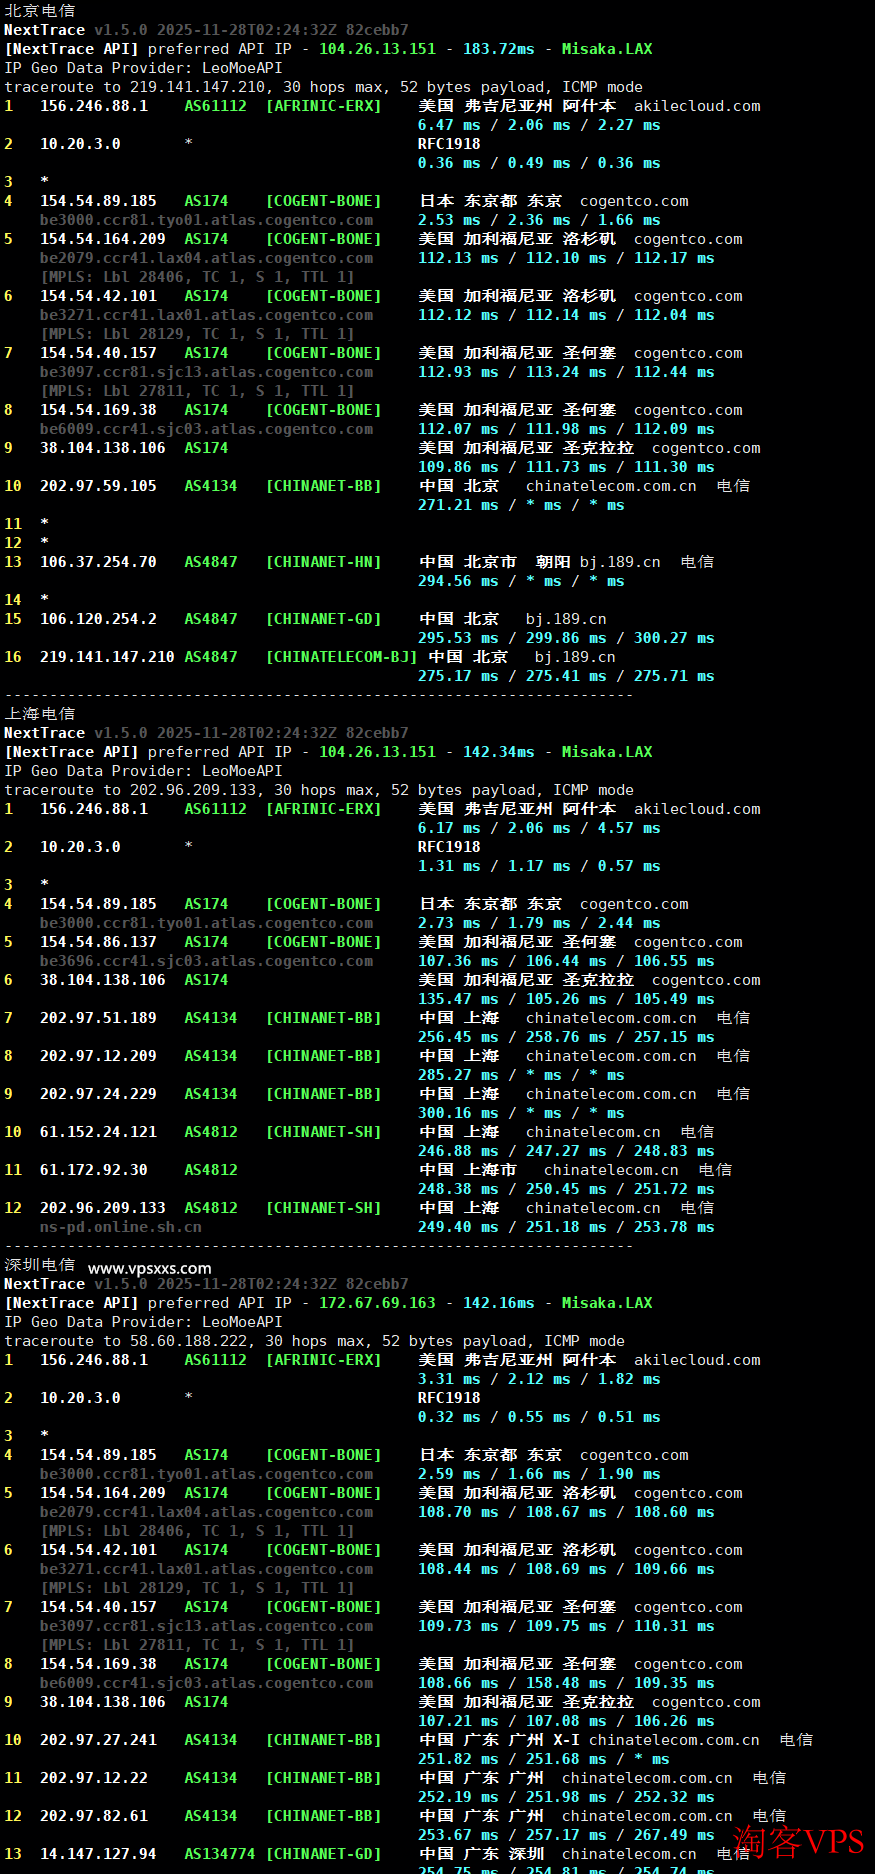Click the 248.38 ms latency value
The image size is (875, 1874).
(458, 1189)
